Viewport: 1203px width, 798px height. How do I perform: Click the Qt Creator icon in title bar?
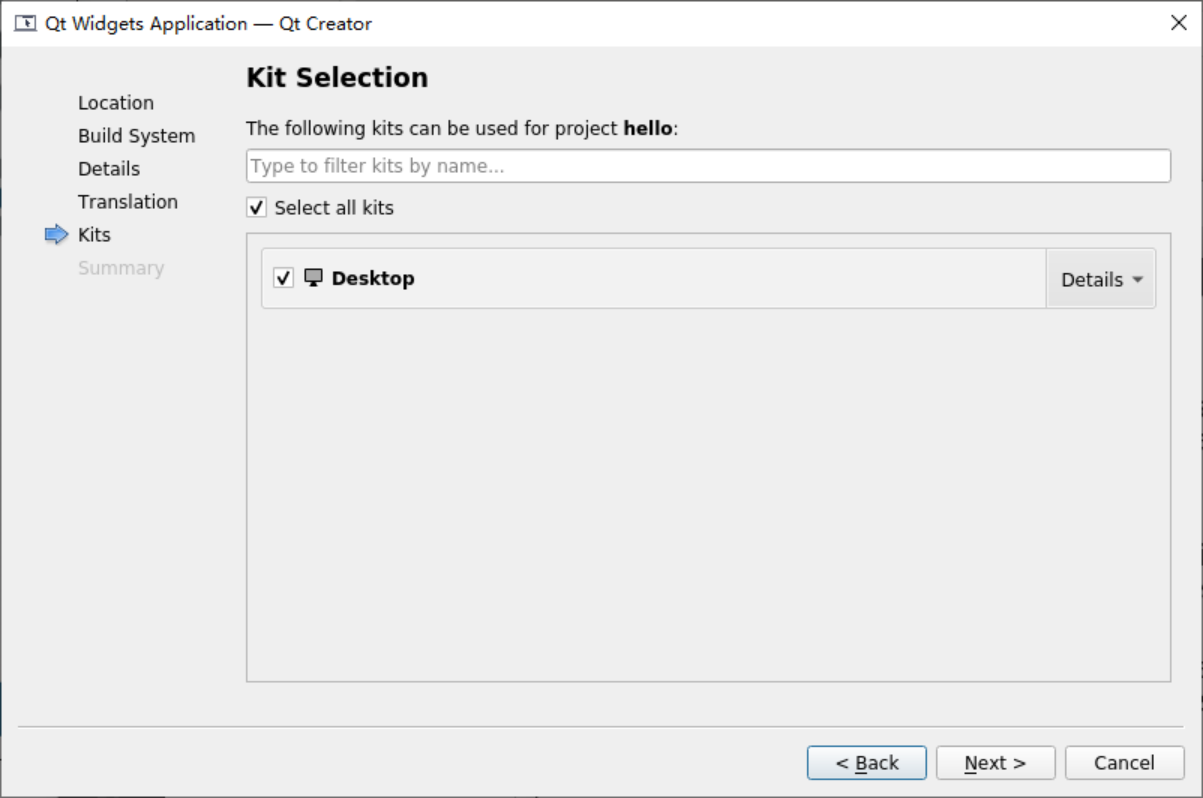tap(25, 23)
